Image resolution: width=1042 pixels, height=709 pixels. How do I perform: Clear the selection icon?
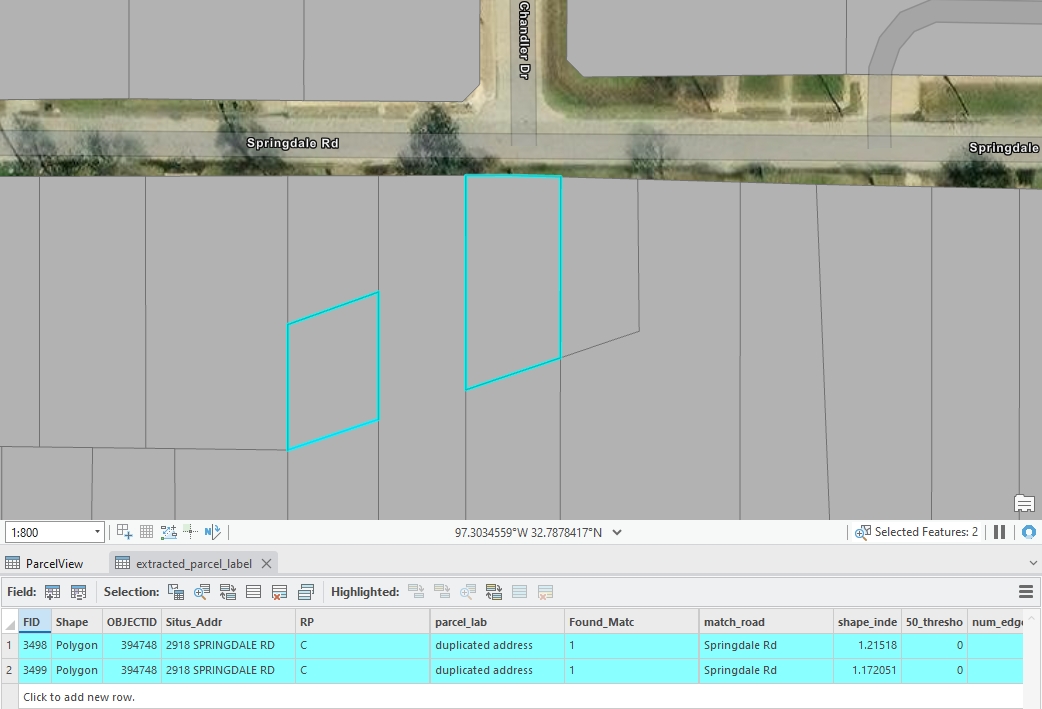(x=254, y=592)
